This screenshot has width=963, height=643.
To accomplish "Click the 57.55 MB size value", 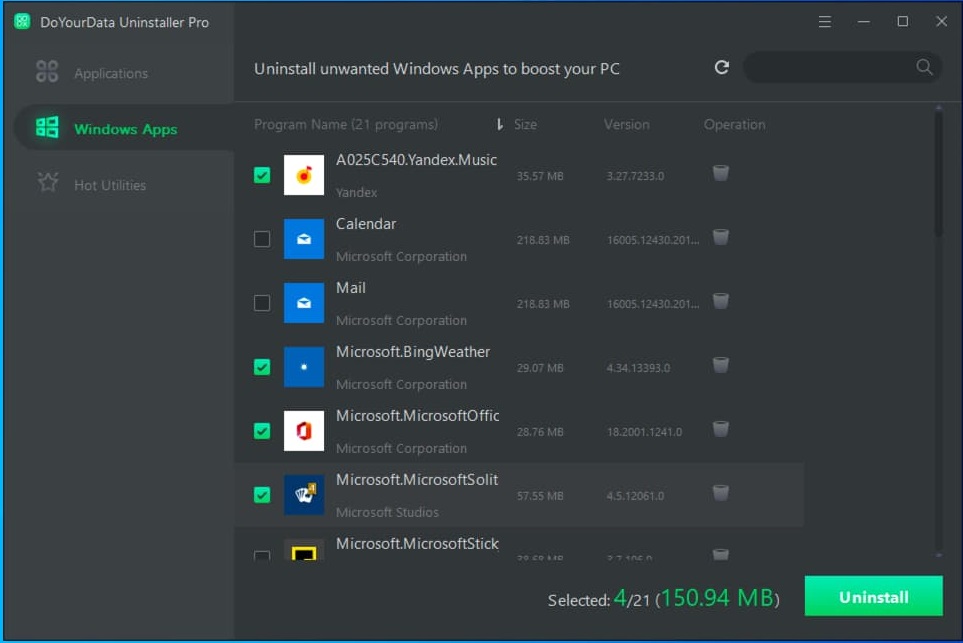I will [x=540, y=496].
